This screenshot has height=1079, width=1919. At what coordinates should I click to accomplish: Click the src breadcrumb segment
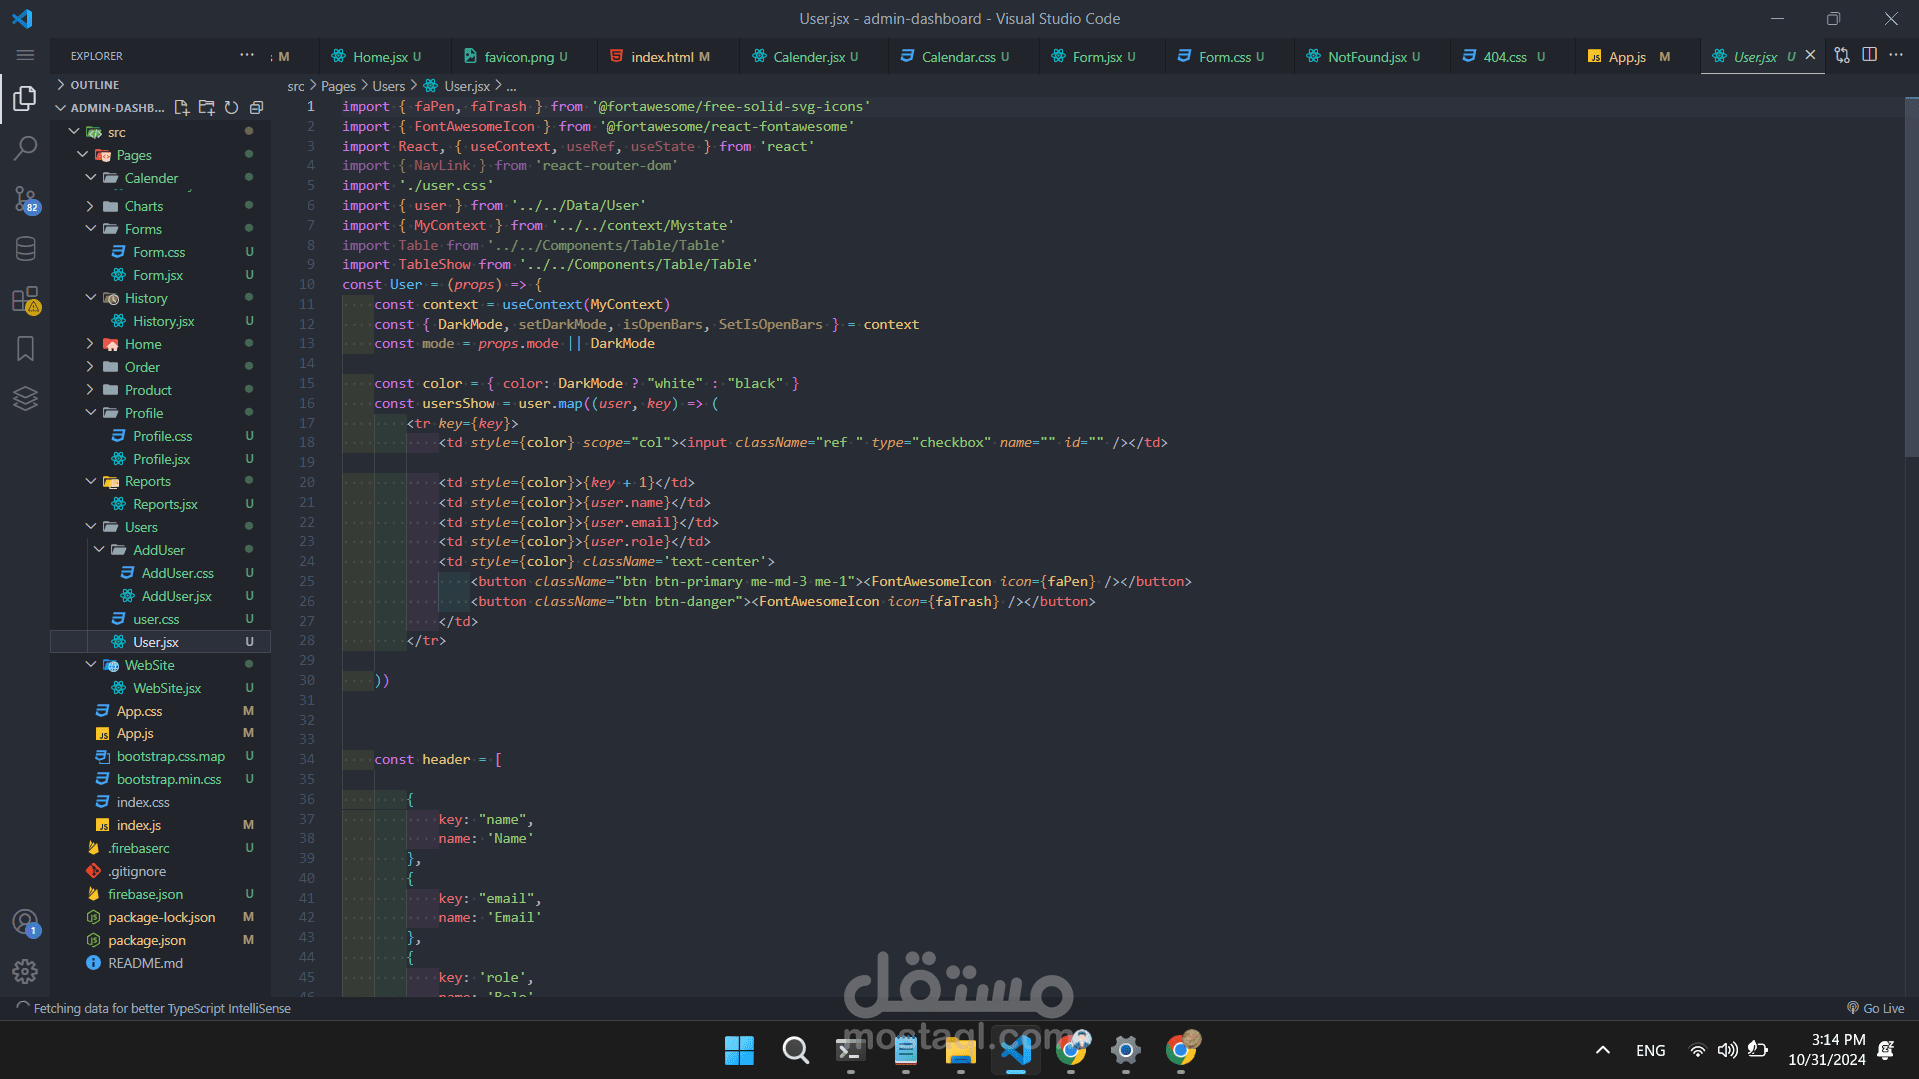[296, 86]
